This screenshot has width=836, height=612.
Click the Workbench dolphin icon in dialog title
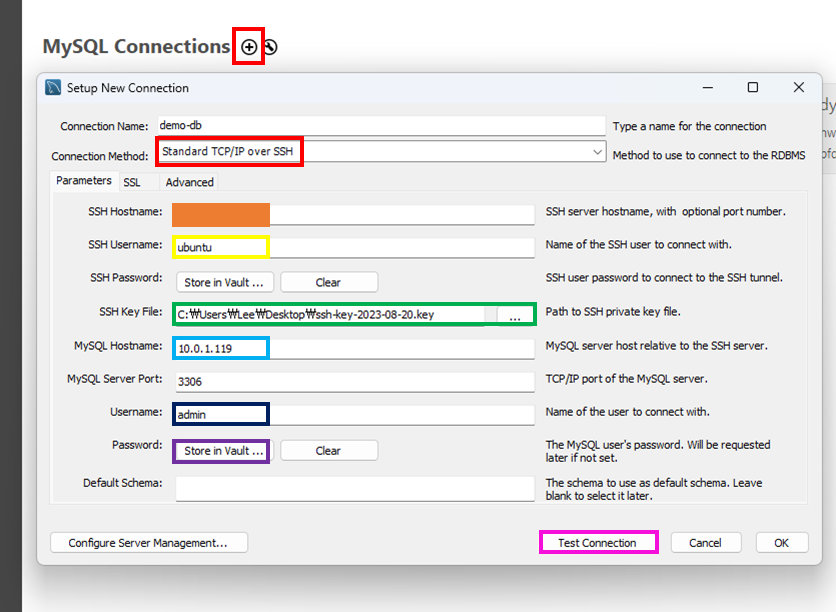click(53, 87)
